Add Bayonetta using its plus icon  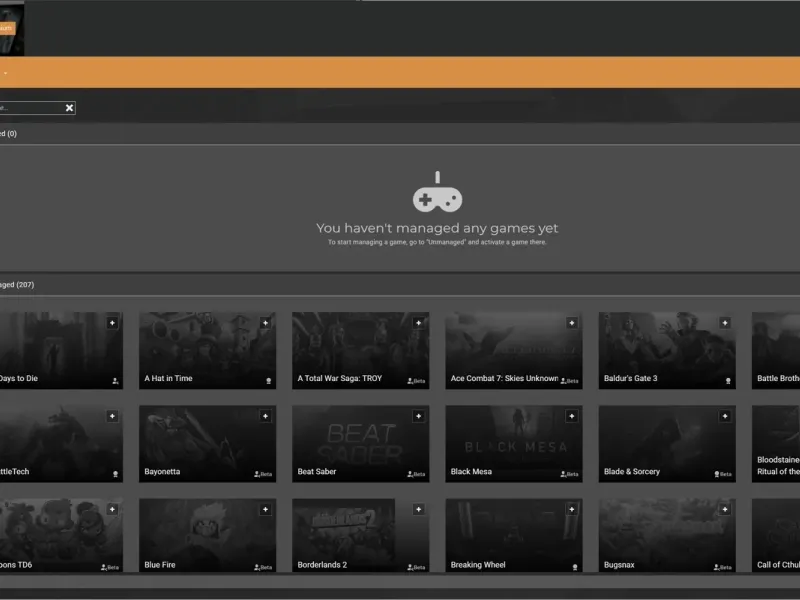pos(265,416)
